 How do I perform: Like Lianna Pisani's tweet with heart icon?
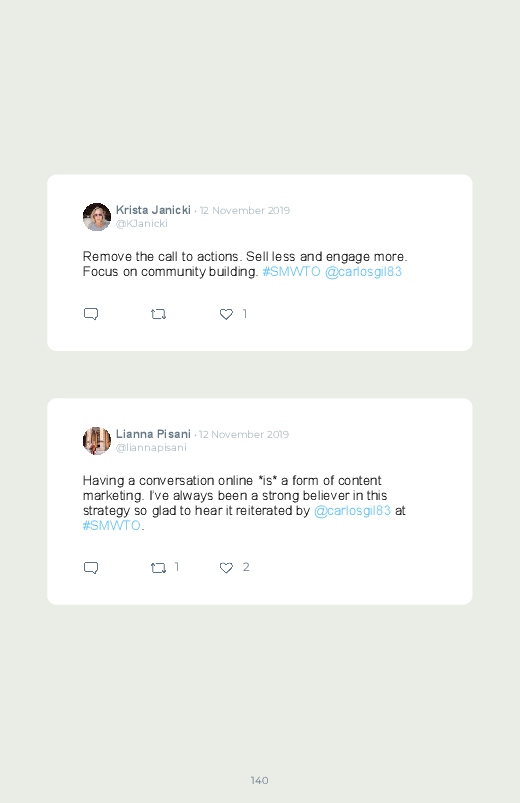226,567
